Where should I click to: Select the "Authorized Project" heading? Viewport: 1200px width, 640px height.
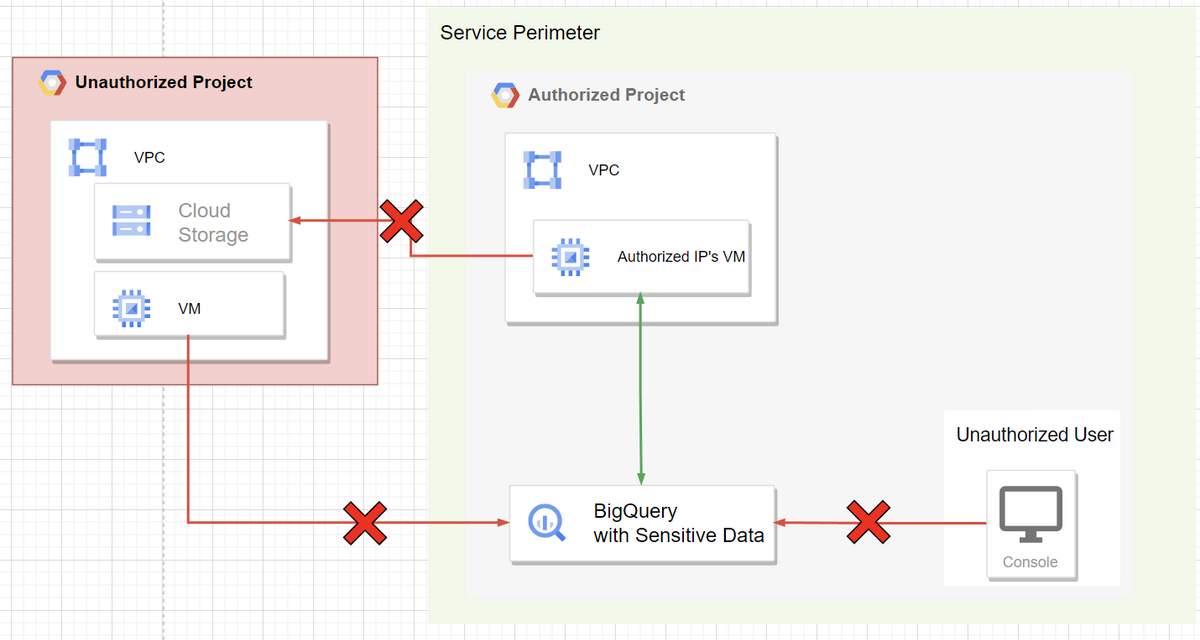tap(607, 95)
